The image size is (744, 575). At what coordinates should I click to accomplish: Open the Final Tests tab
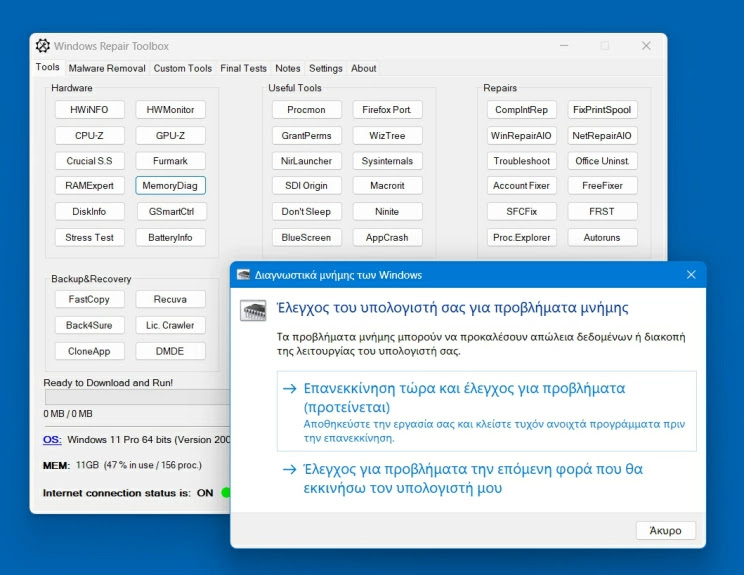click(243, 68)
